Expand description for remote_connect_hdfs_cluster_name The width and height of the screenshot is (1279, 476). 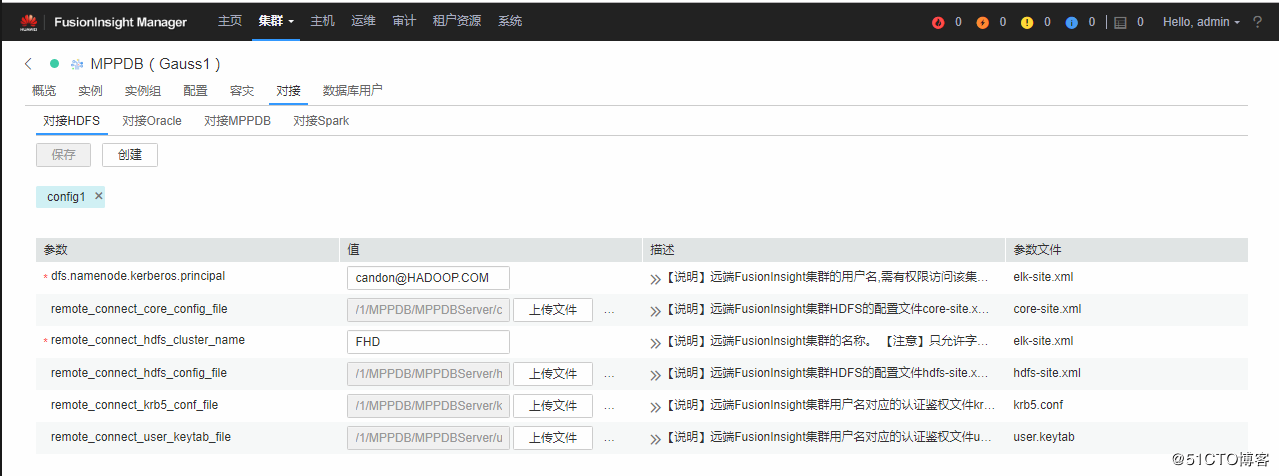[x=655, y=342]
